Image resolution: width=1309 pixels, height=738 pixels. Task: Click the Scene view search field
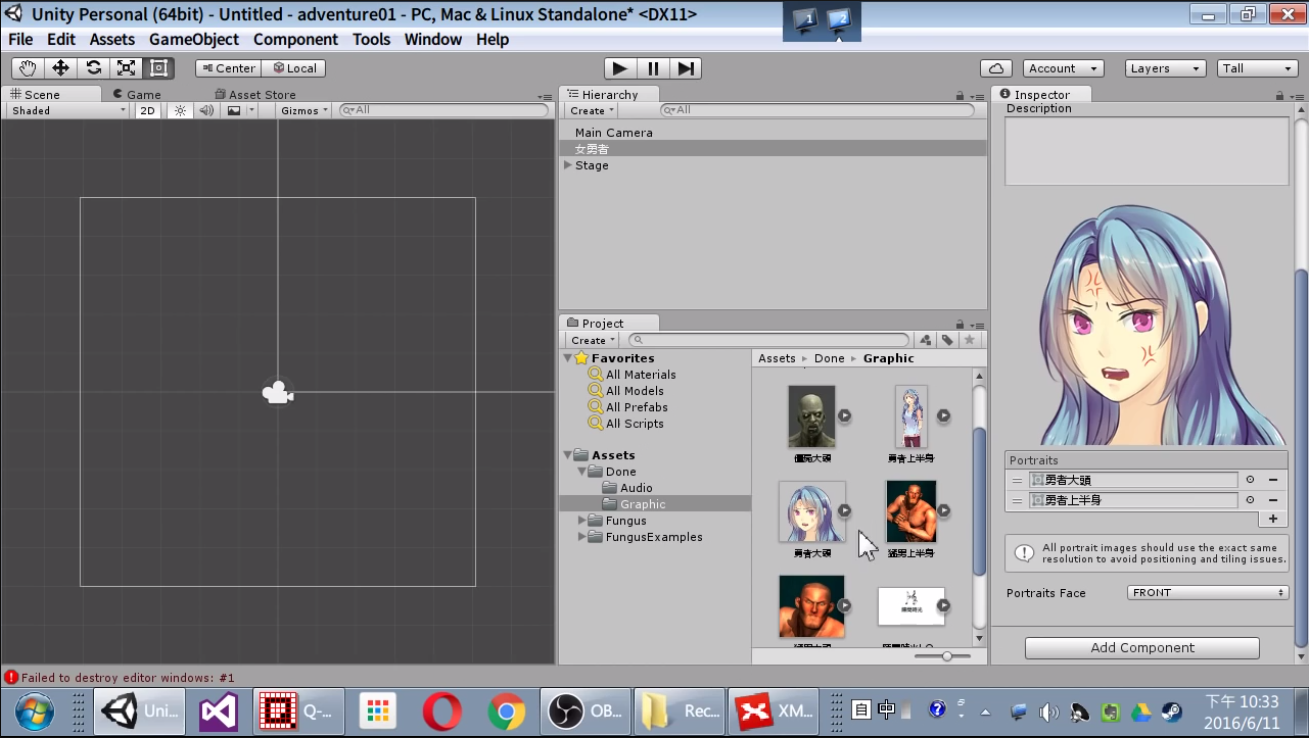tap(445, 110)
